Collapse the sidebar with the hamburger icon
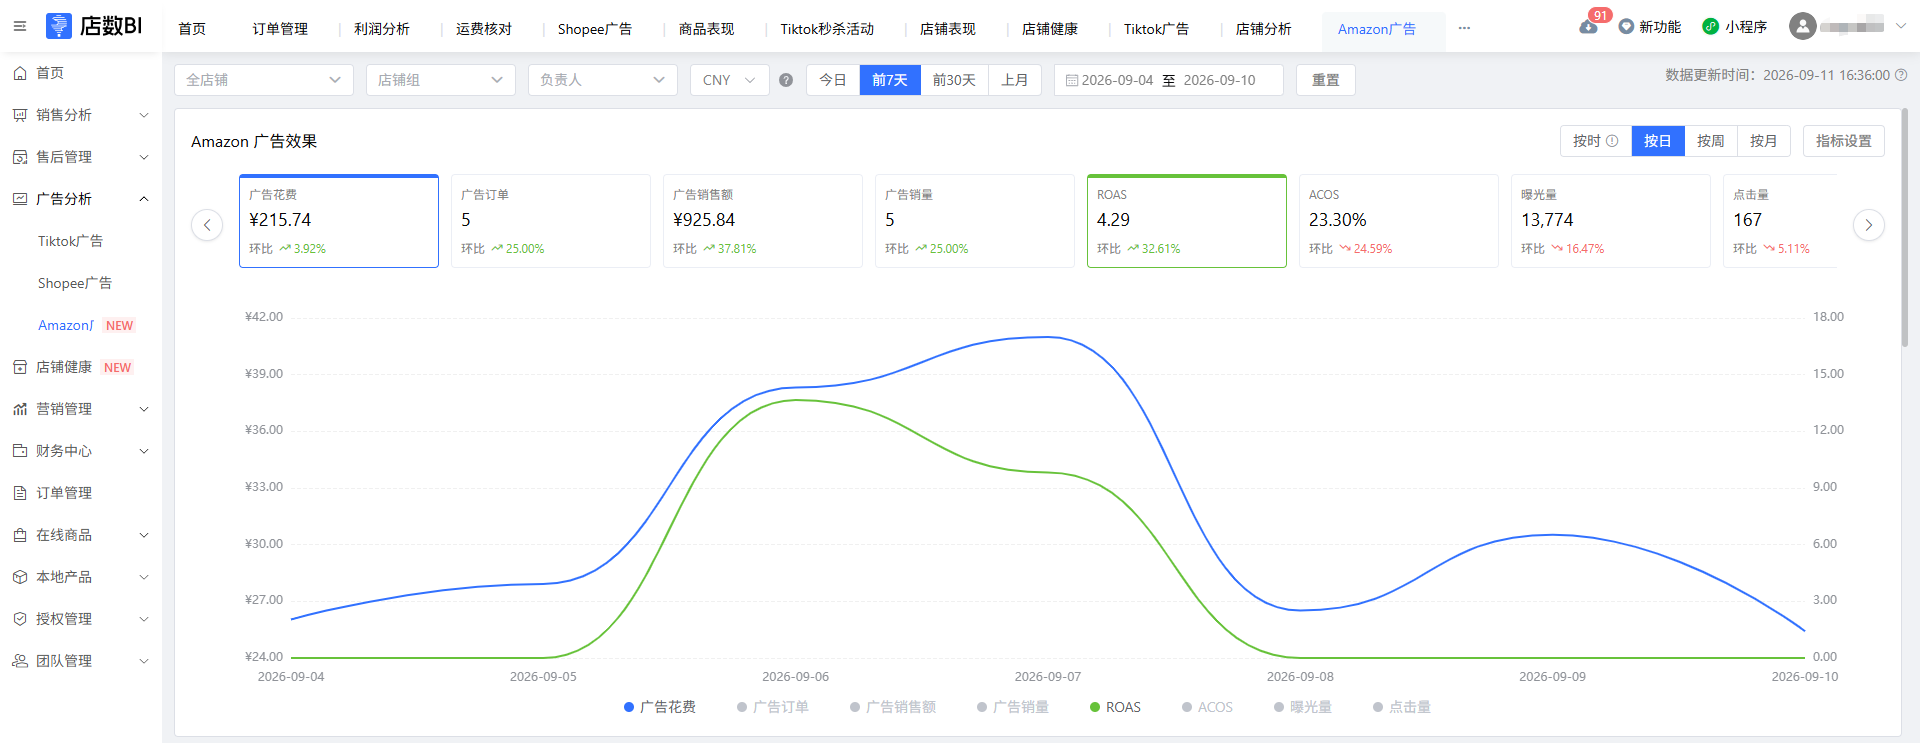This screenshot has height=743, width=1920. tap(20, 26)
